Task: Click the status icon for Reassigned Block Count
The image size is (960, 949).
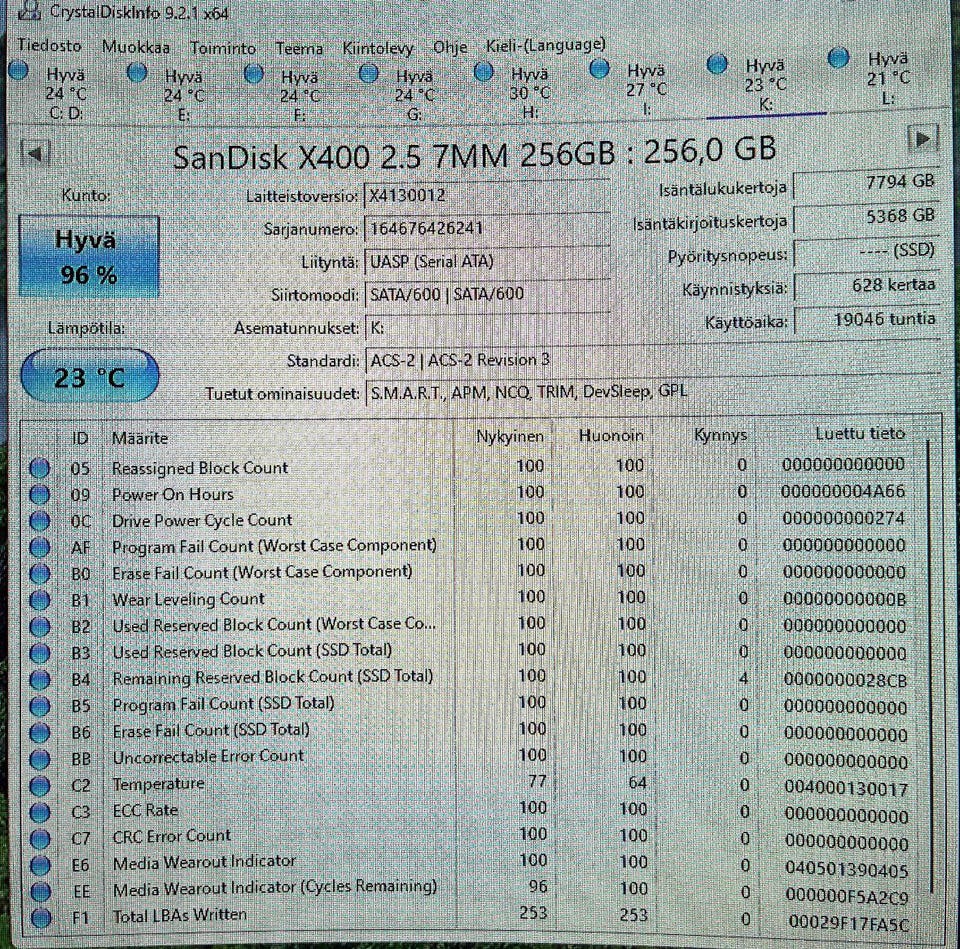Action: (x=39, y=468)
